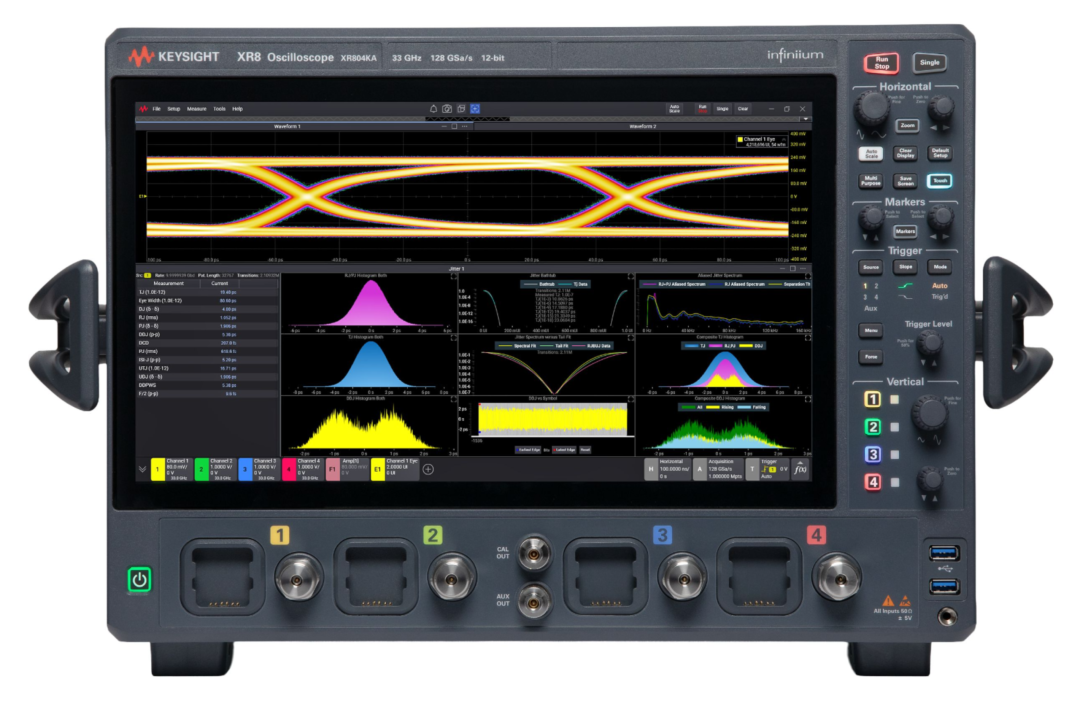Open the three-dot menu on the Waveform 1 pane
1080x717 pixels.
click(x=465, y=127)
